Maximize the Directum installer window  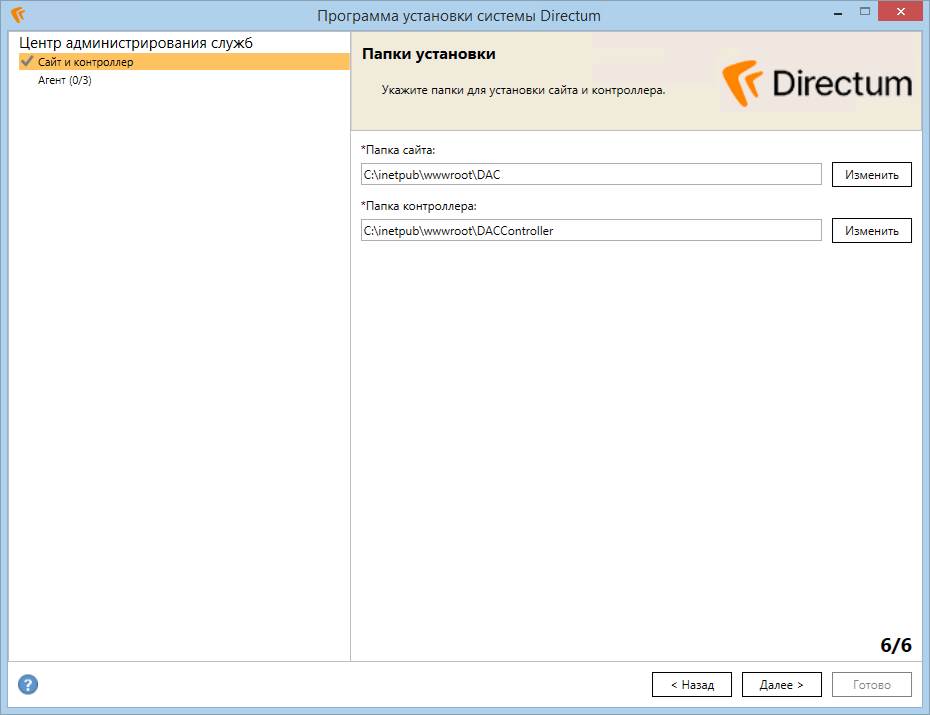coord(865,12)
